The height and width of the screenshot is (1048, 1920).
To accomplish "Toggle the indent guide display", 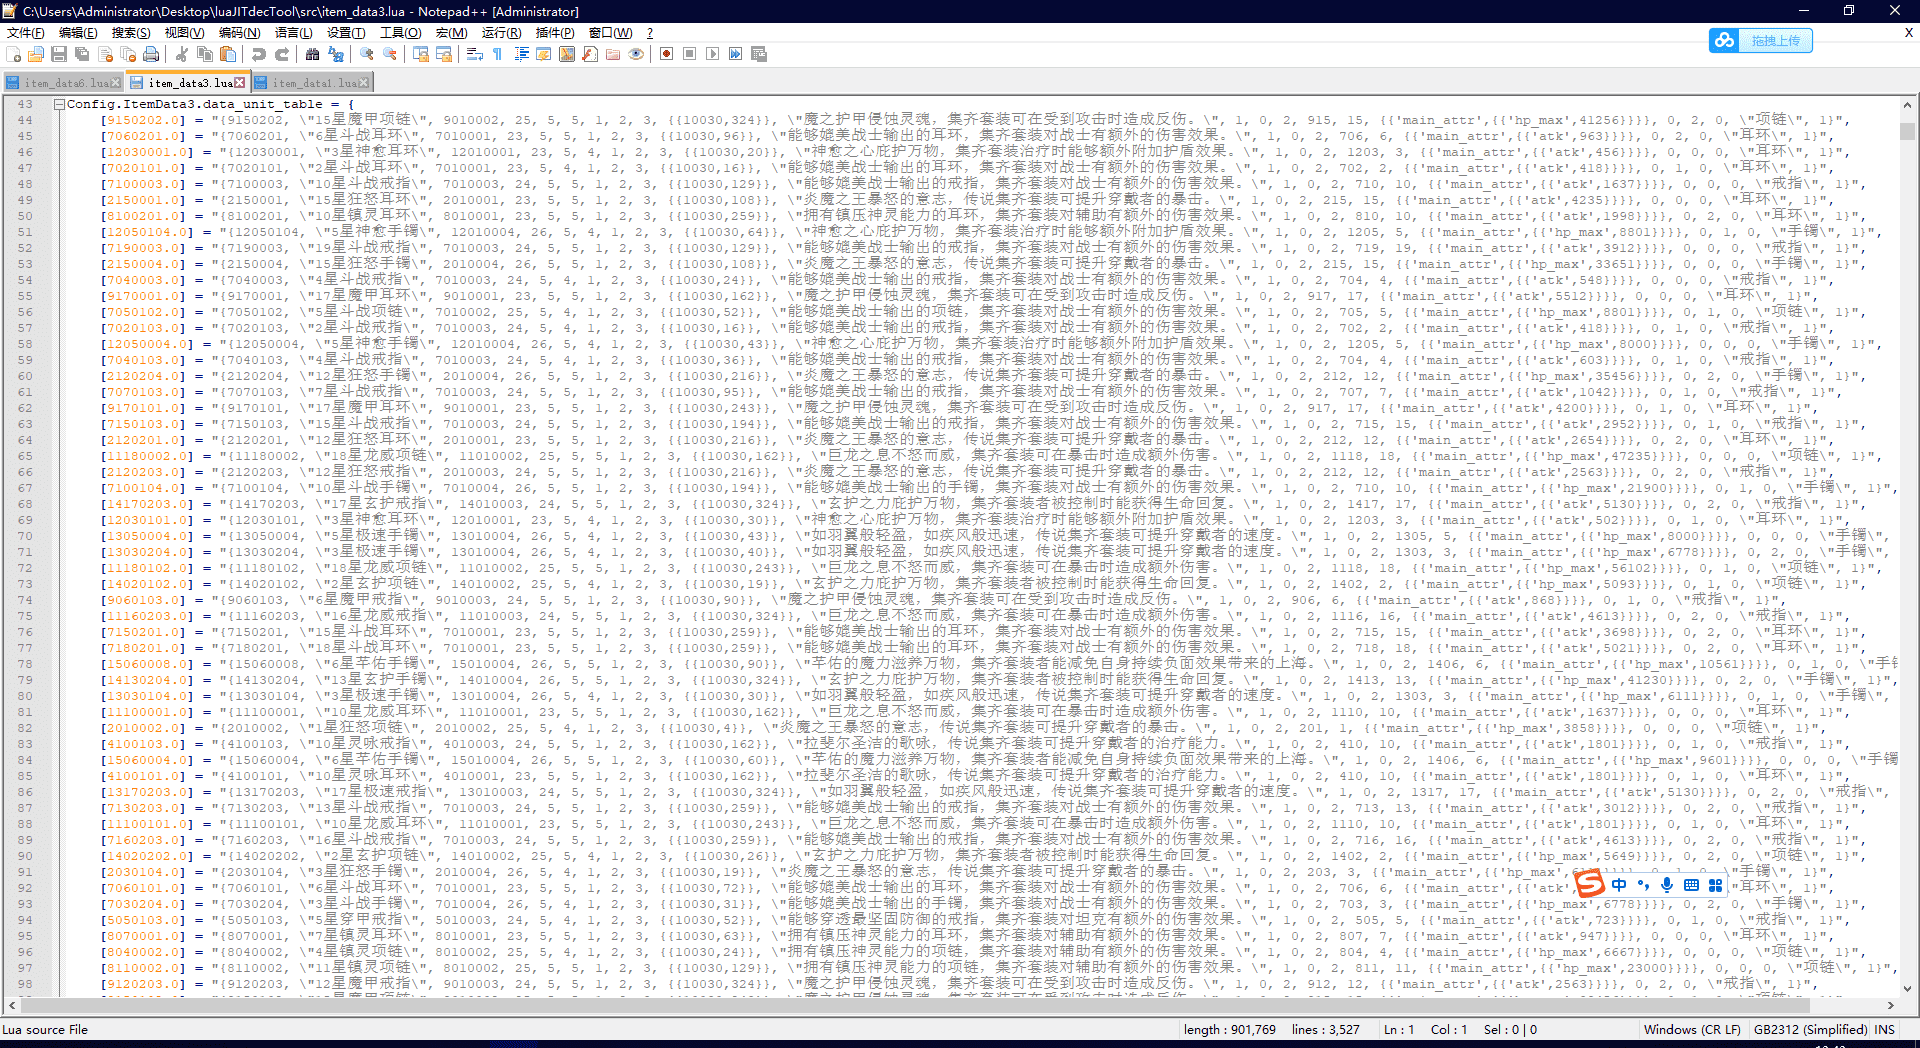I will (x=521, y=54).
